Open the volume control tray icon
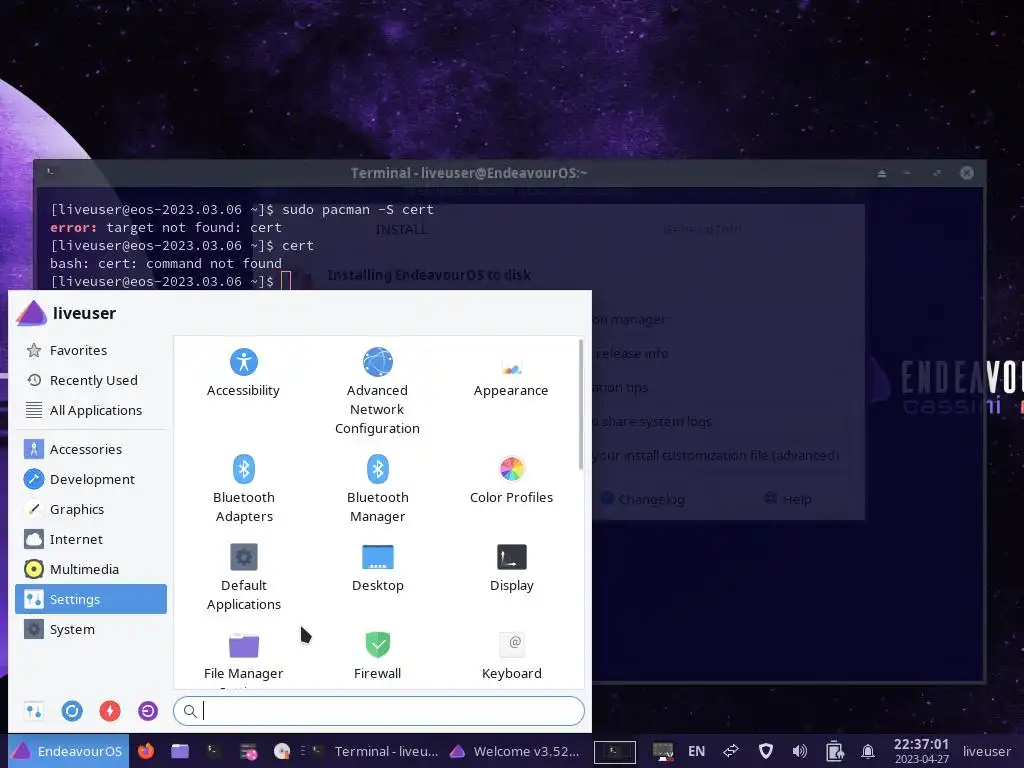This screenshot has width=1024, height=768. (799, 751)
